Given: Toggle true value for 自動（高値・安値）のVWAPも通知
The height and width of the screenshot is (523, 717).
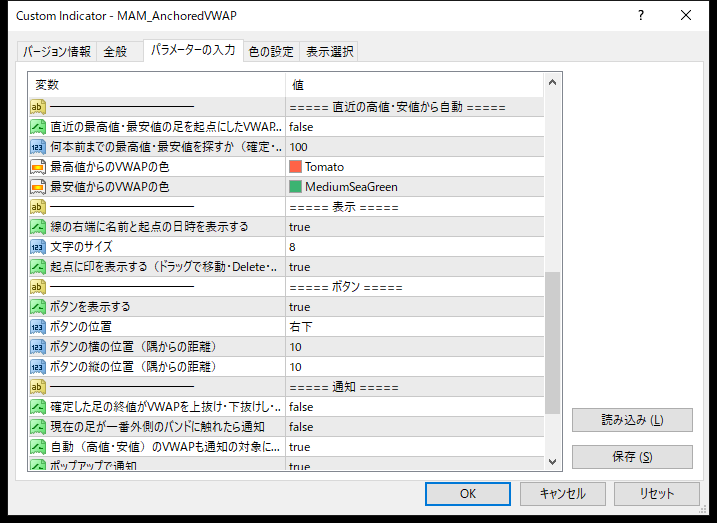Looking at the screenshot, I should click(415, 447).
